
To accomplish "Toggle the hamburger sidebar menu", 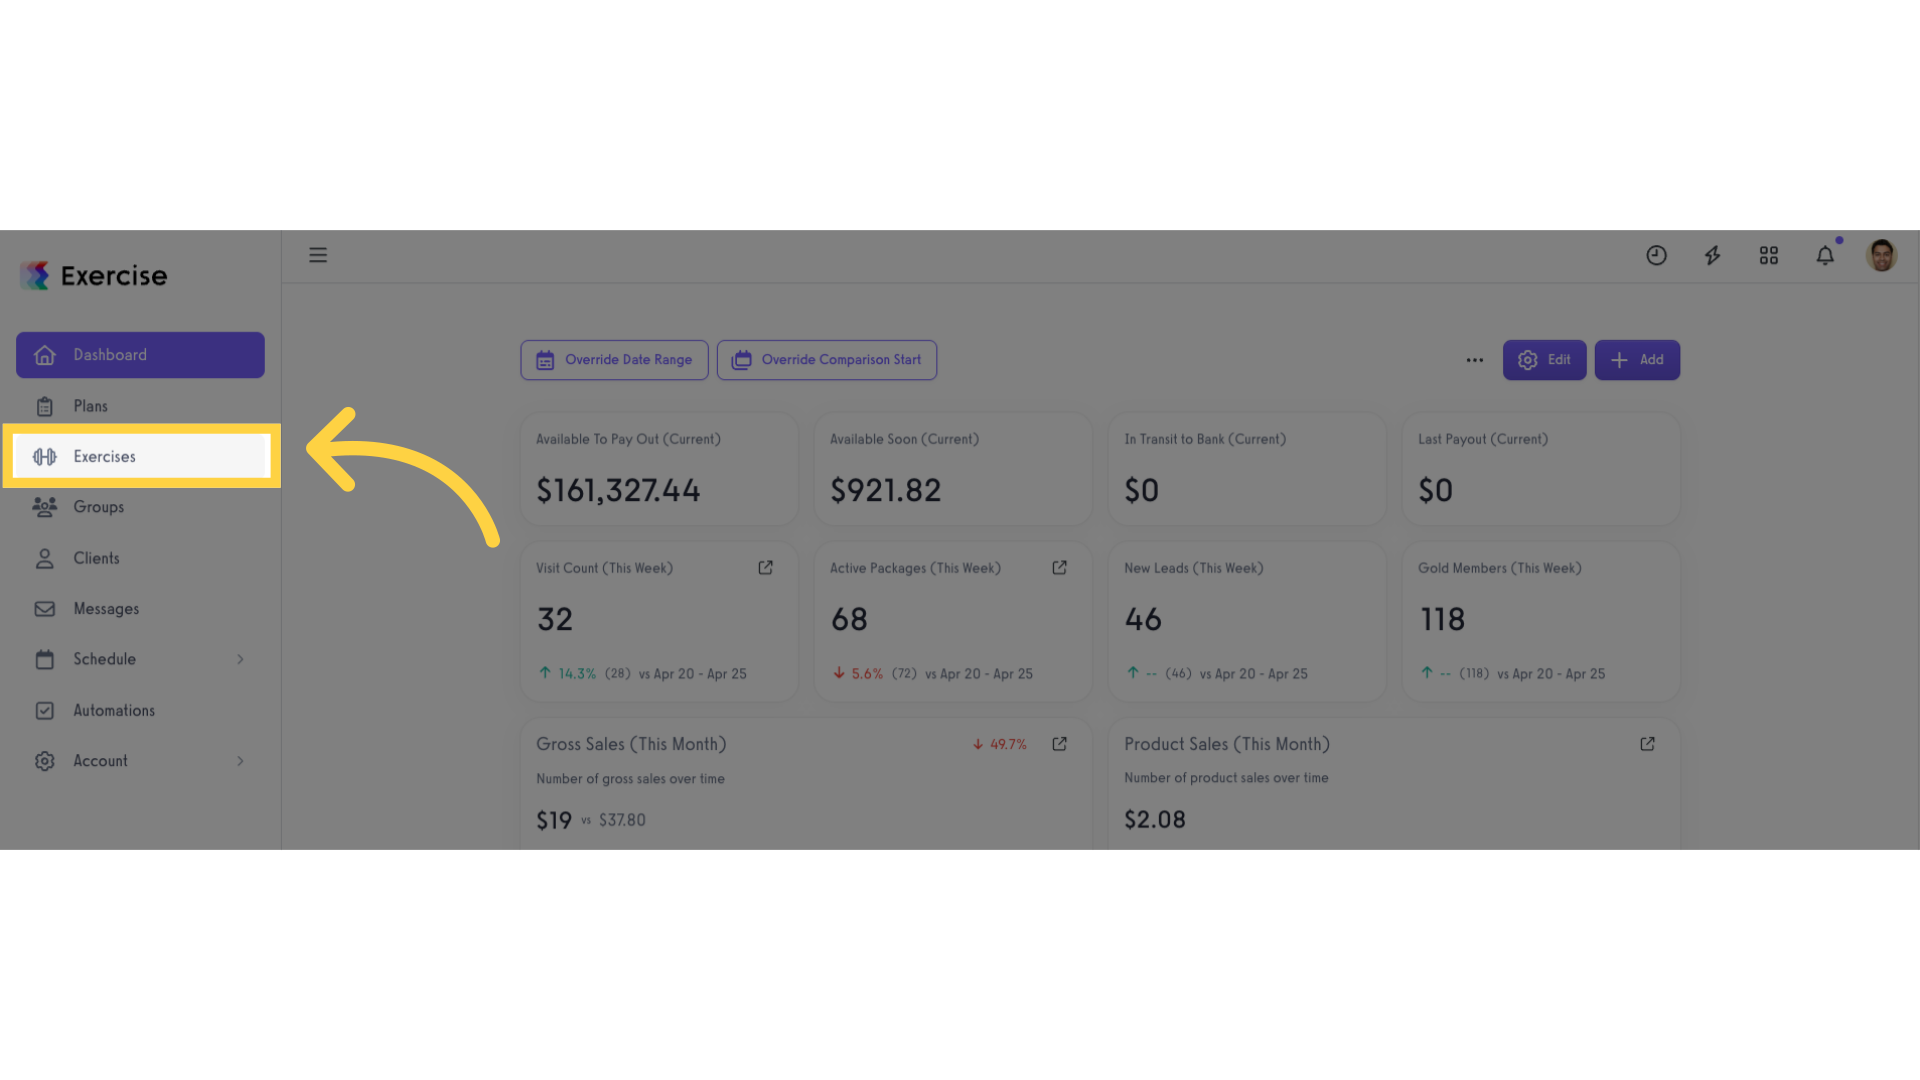I will (x=318, y=255).
